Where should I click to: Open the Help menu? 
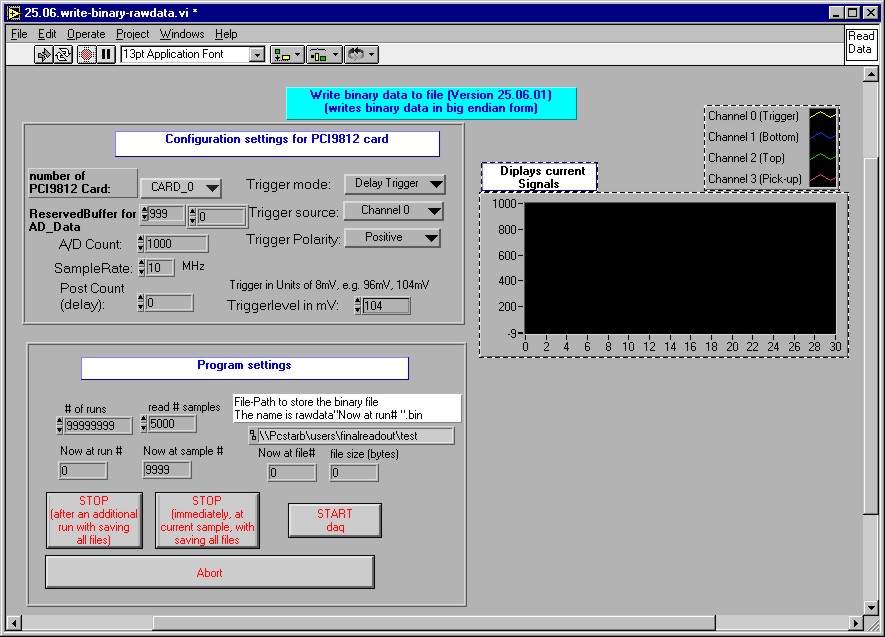(226, 34)
